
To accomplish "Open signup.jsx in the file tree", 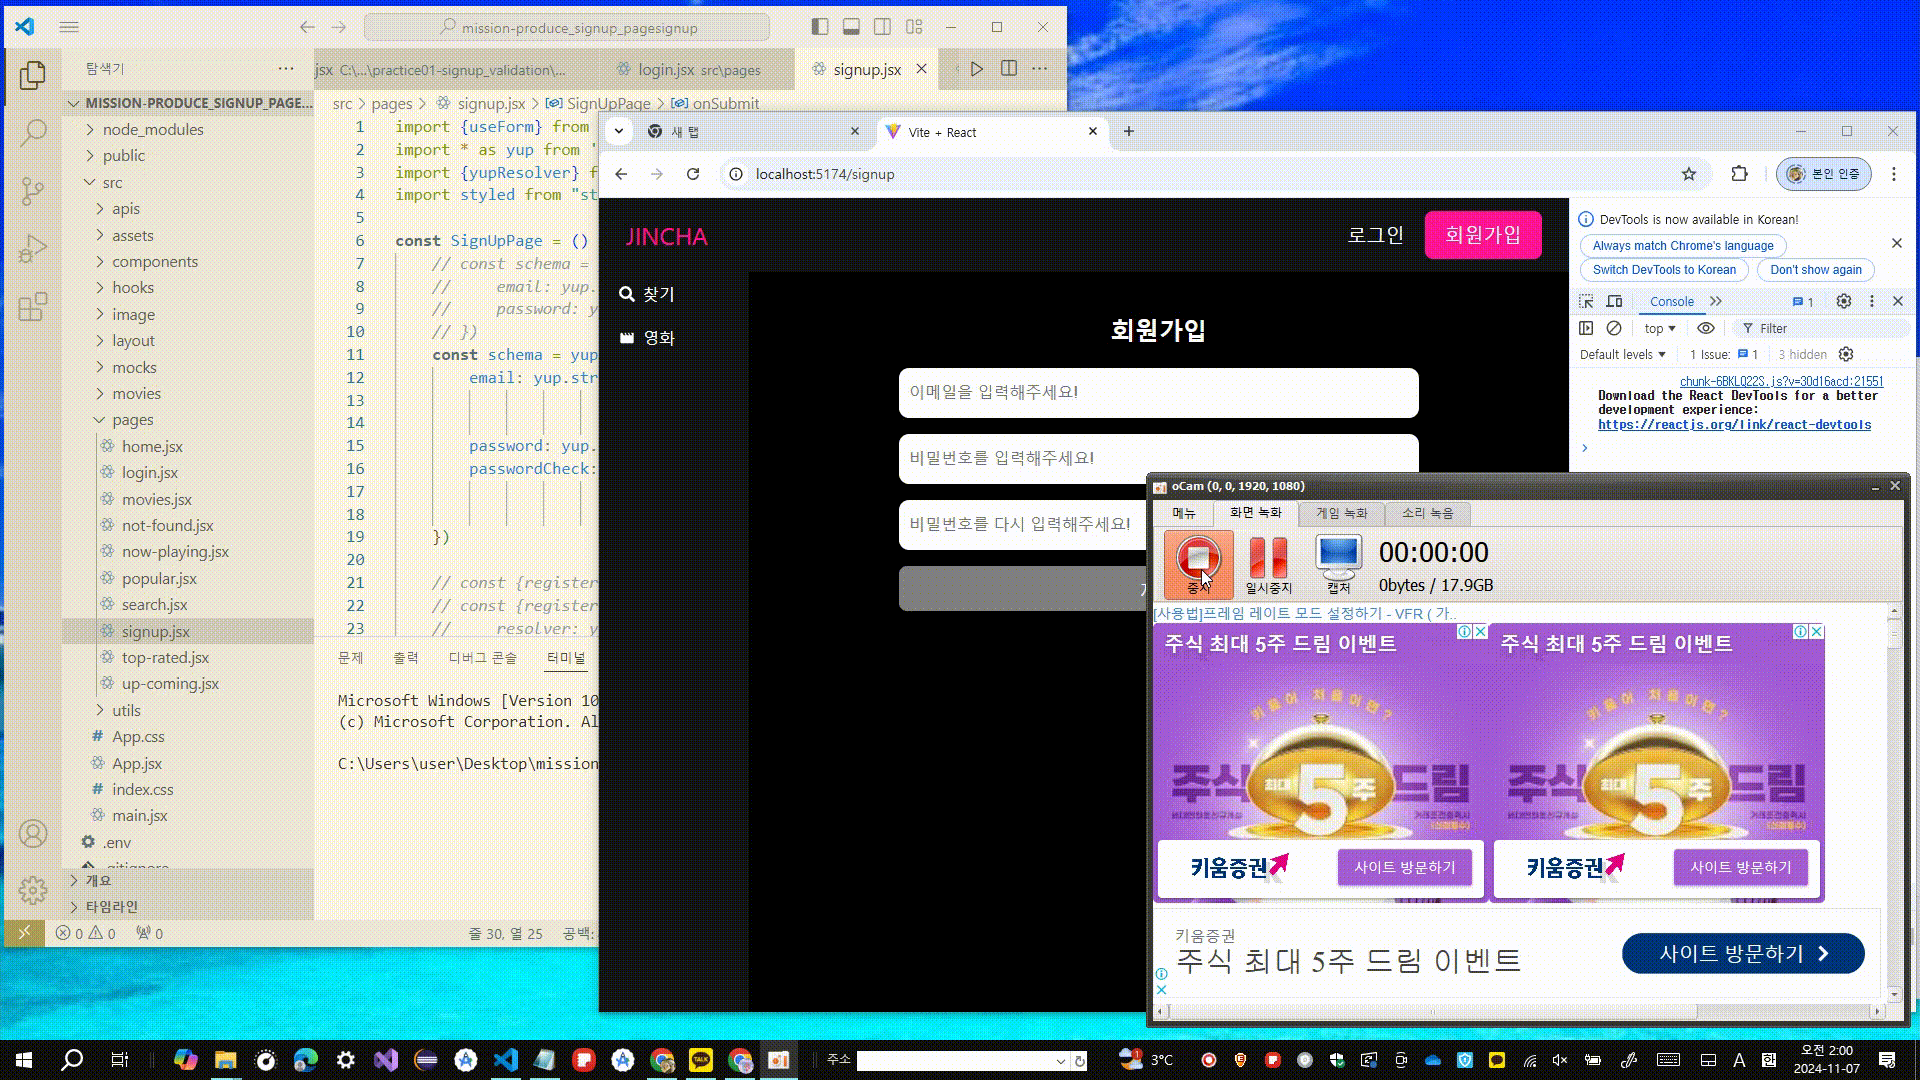I will 155,631.
